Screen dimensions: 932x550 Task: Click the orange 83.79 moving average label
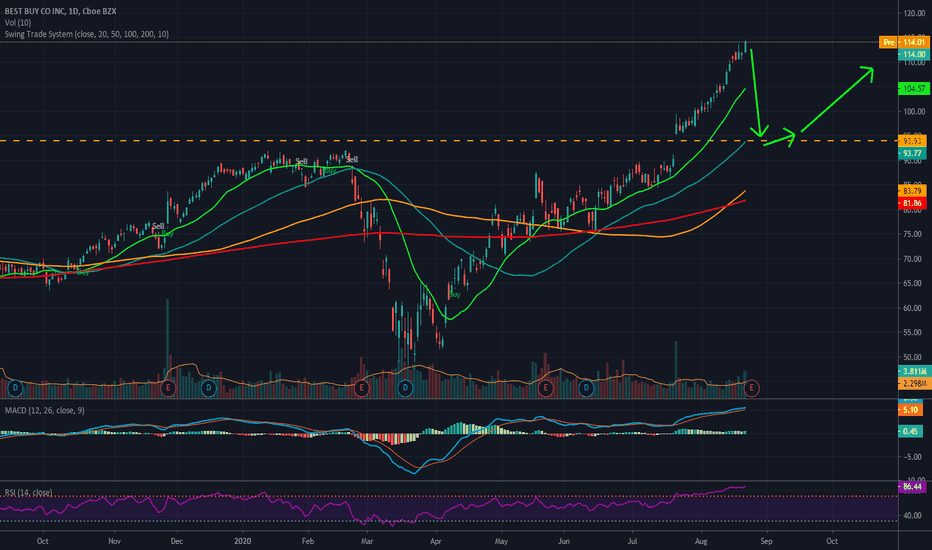(912, 191)
